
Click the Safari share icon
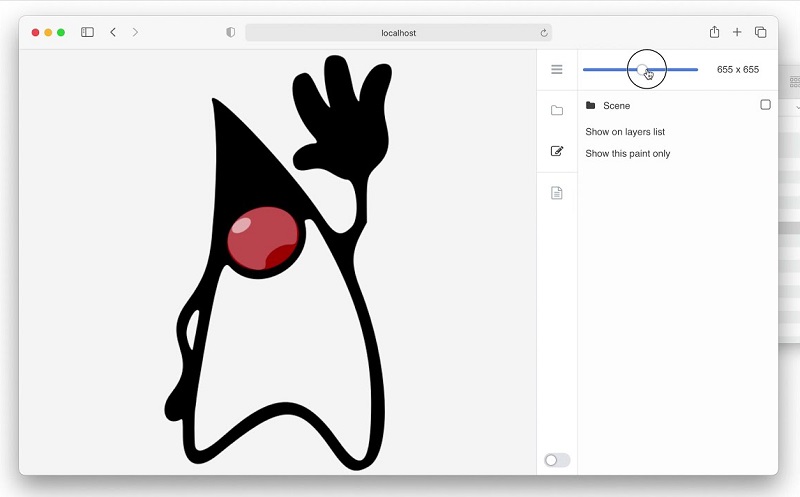tap(714, 32)
